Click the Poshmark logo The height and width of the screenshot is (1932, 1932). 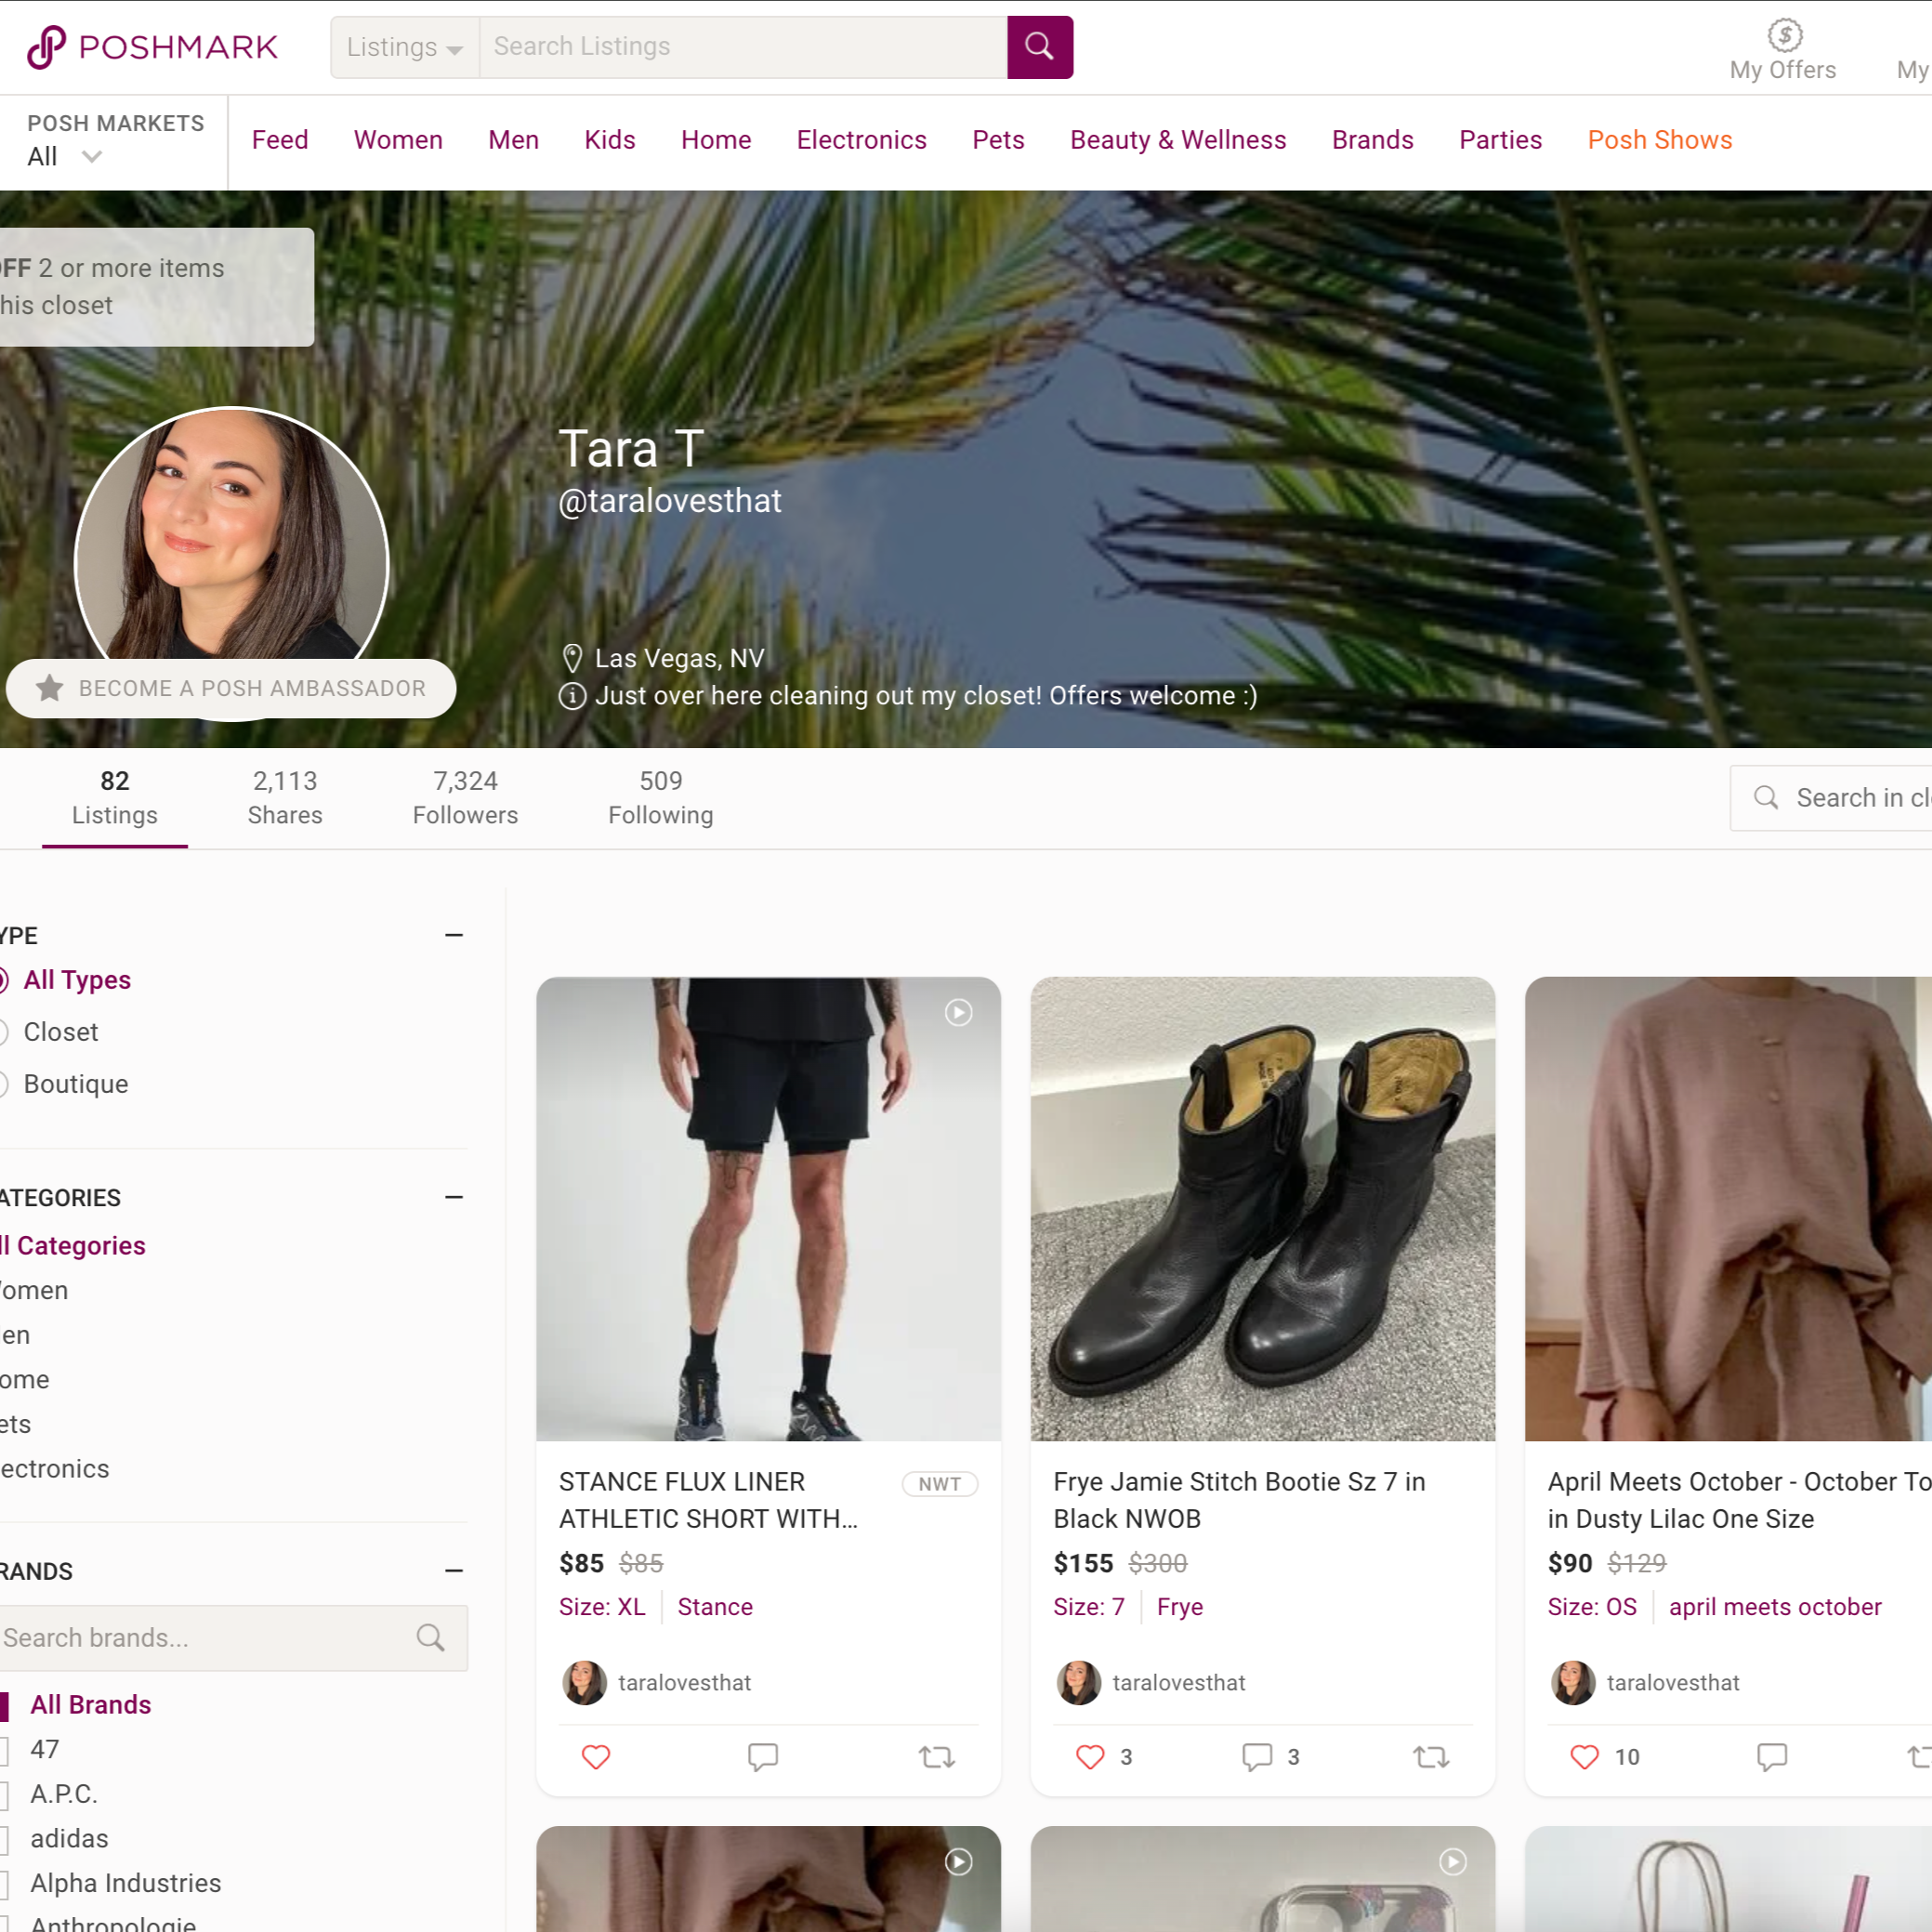pos(152,46)
